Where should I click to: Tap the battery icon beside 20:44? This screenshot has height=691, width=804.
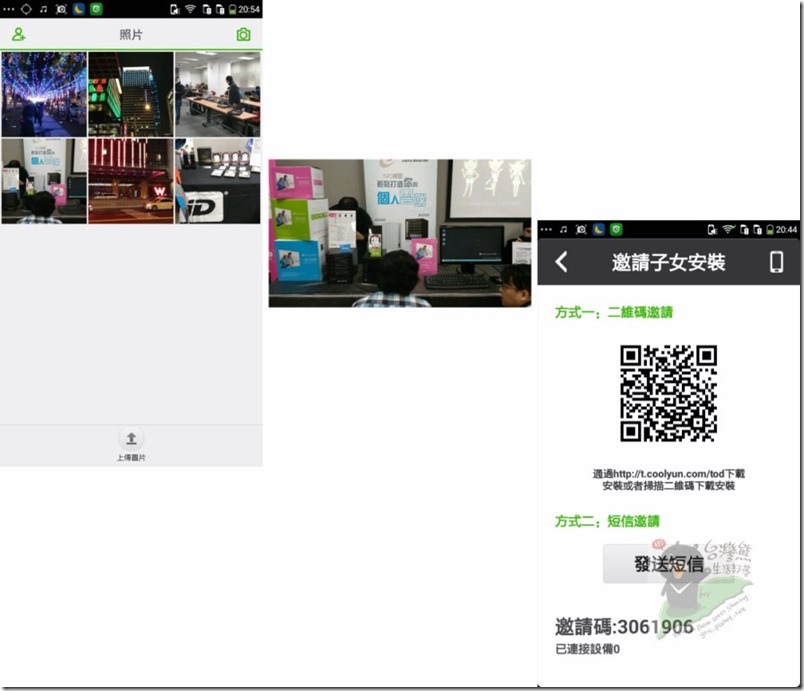point(770,230)
